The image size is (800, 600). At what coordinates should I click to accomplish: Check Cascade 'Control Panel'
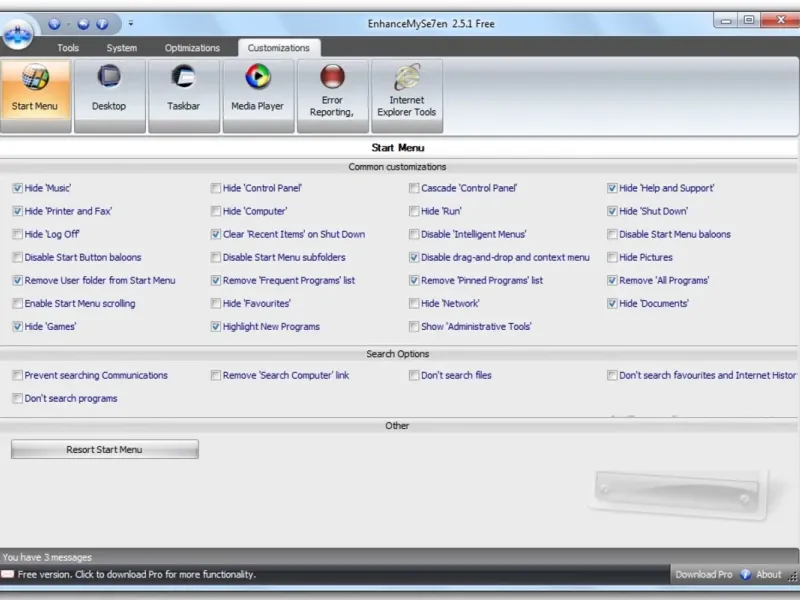(414, 188)
